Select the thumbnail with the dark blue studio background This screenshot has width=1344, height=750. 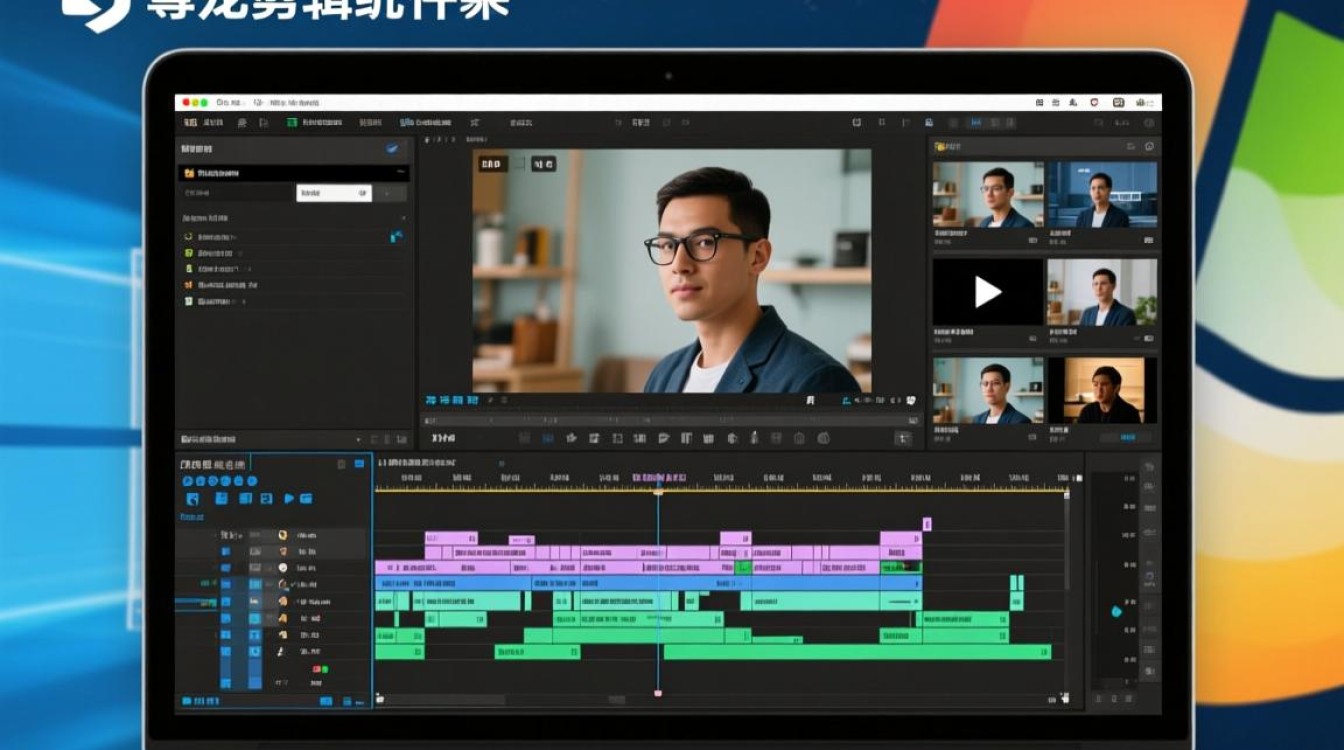click(x=1102, y=194)
